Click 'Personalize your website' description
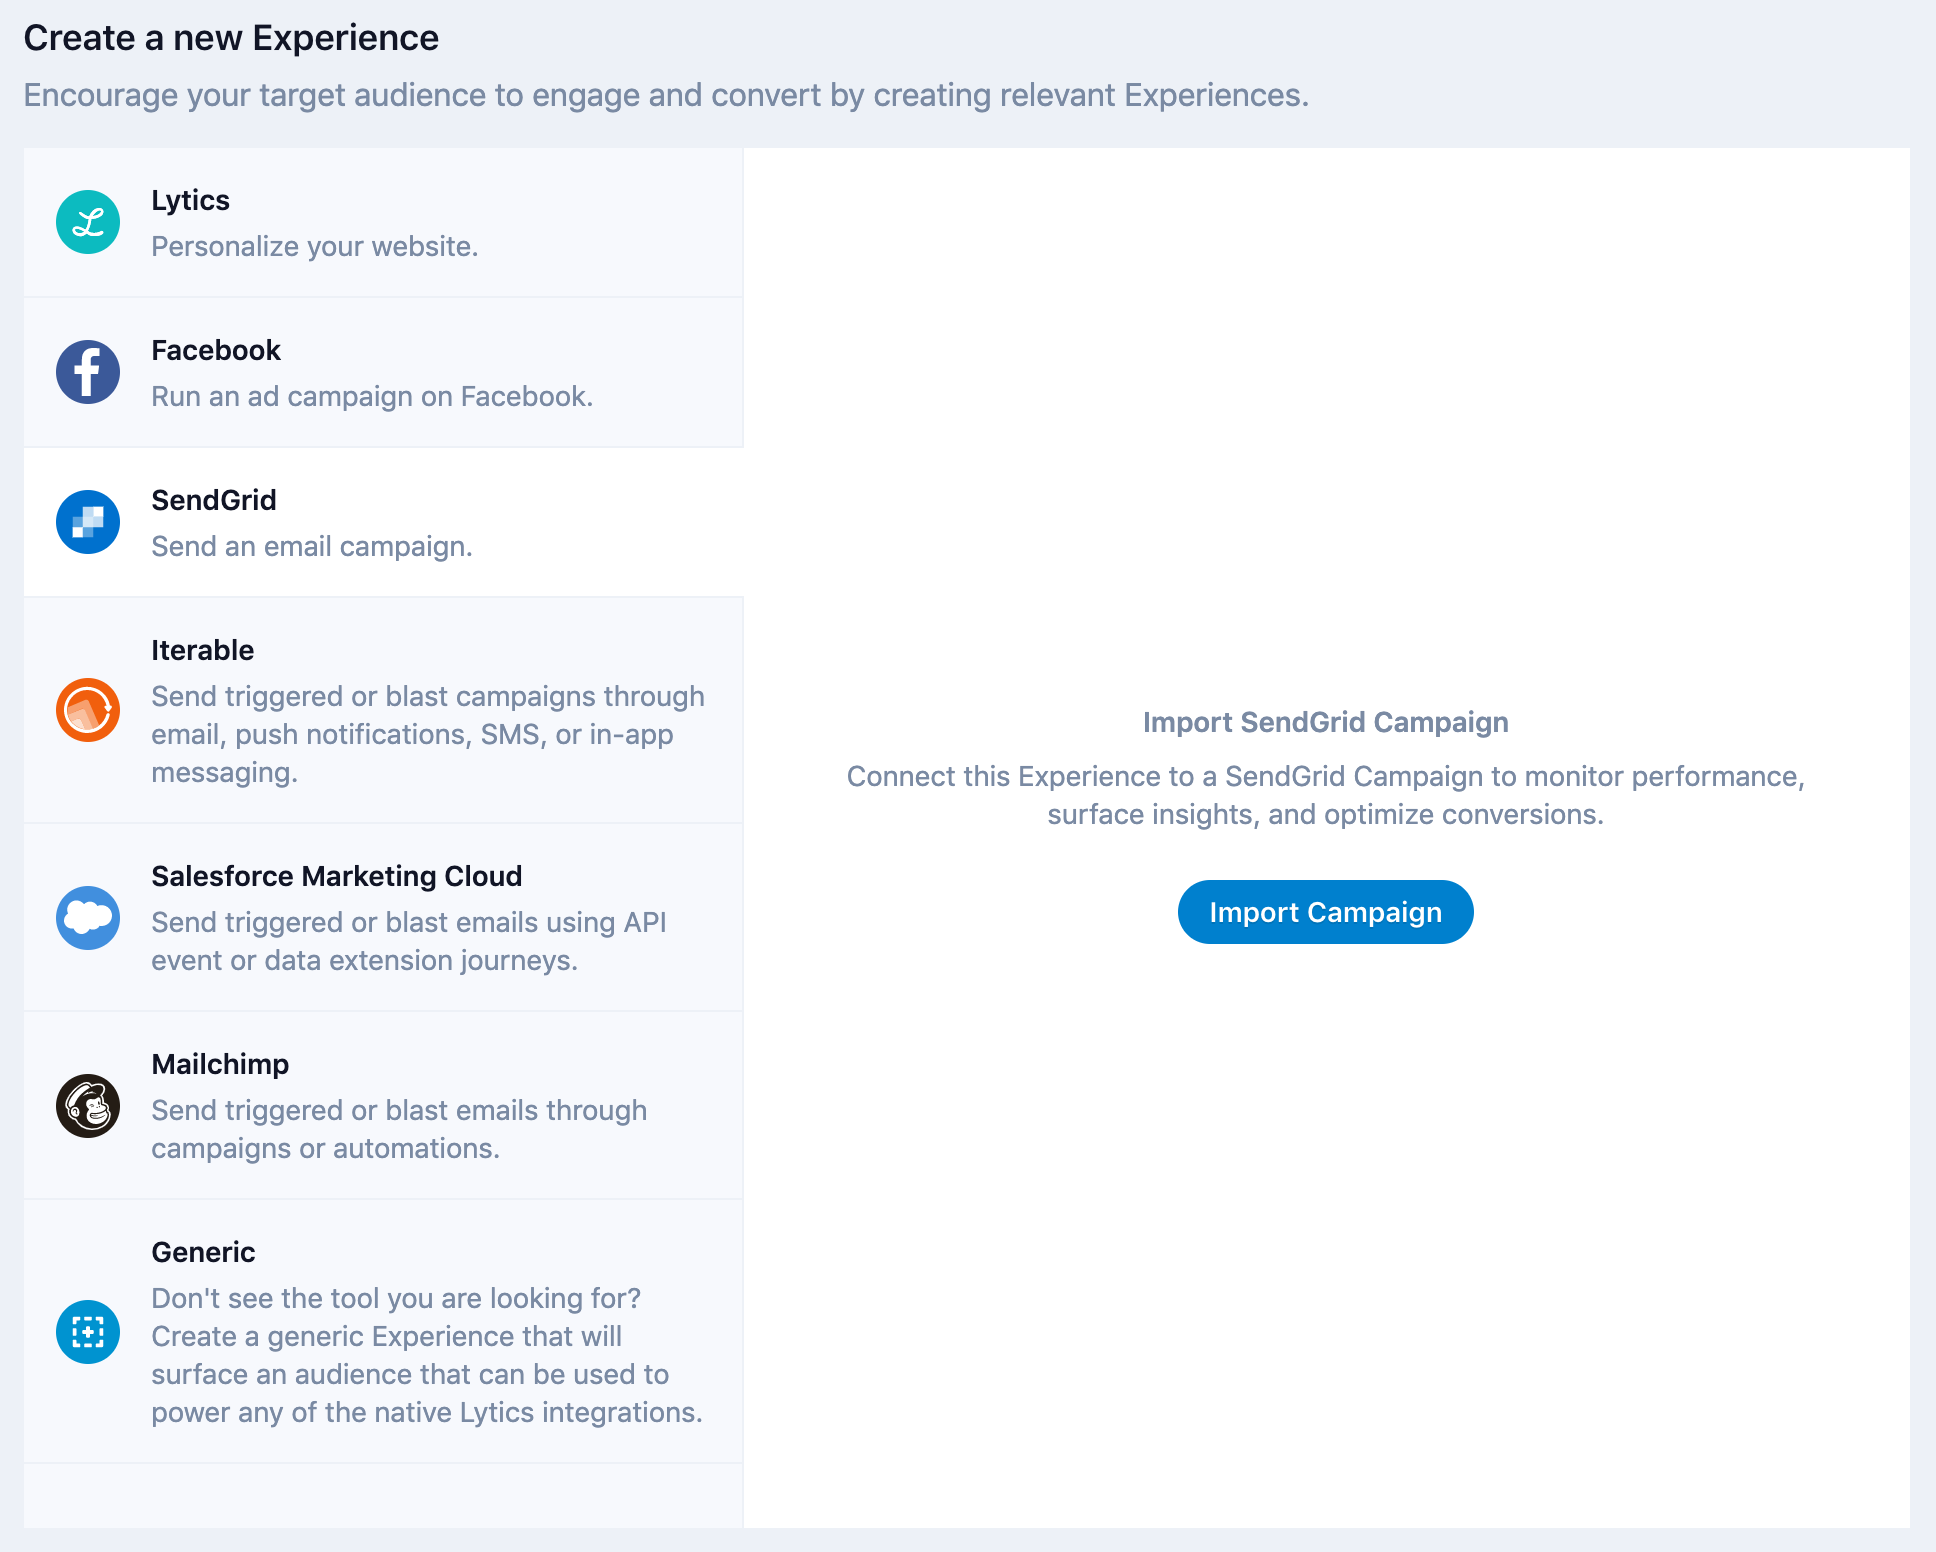The image size is (1936, 1552). tap(314, 246)
